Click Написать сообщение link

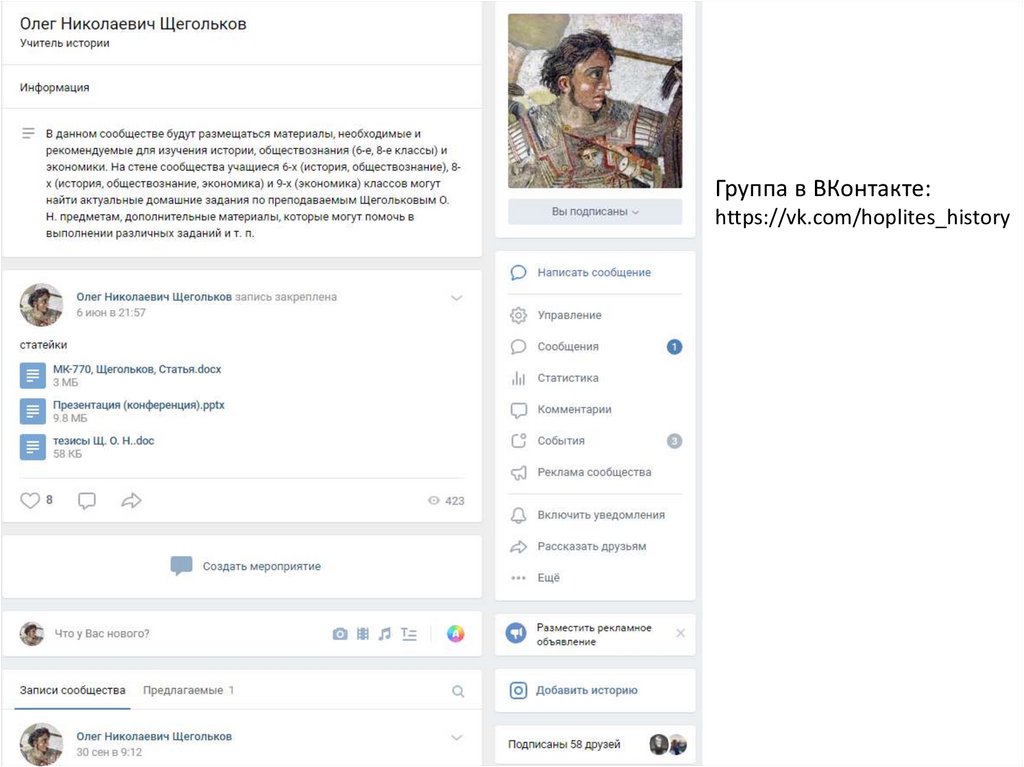594,272
